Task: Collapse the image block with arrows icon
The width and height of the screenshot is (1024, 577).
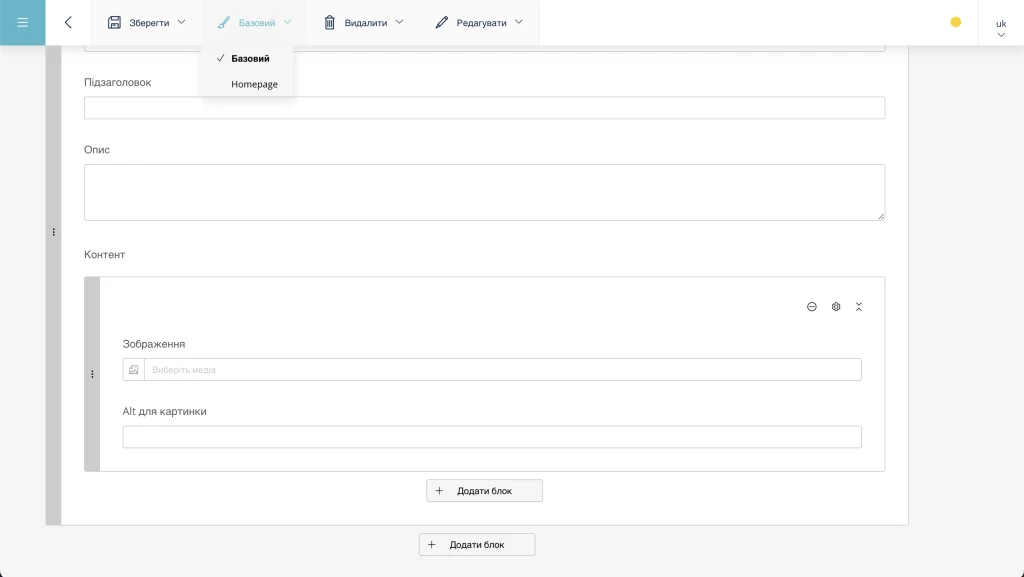Action: click(x=859, y=307)
